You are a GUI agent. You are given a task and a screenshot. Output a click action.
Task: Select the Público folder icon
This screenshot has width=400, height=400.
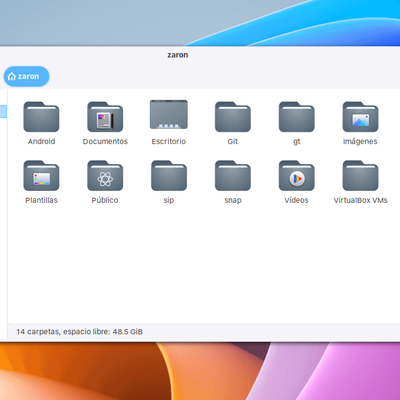(x=105, y=176)
